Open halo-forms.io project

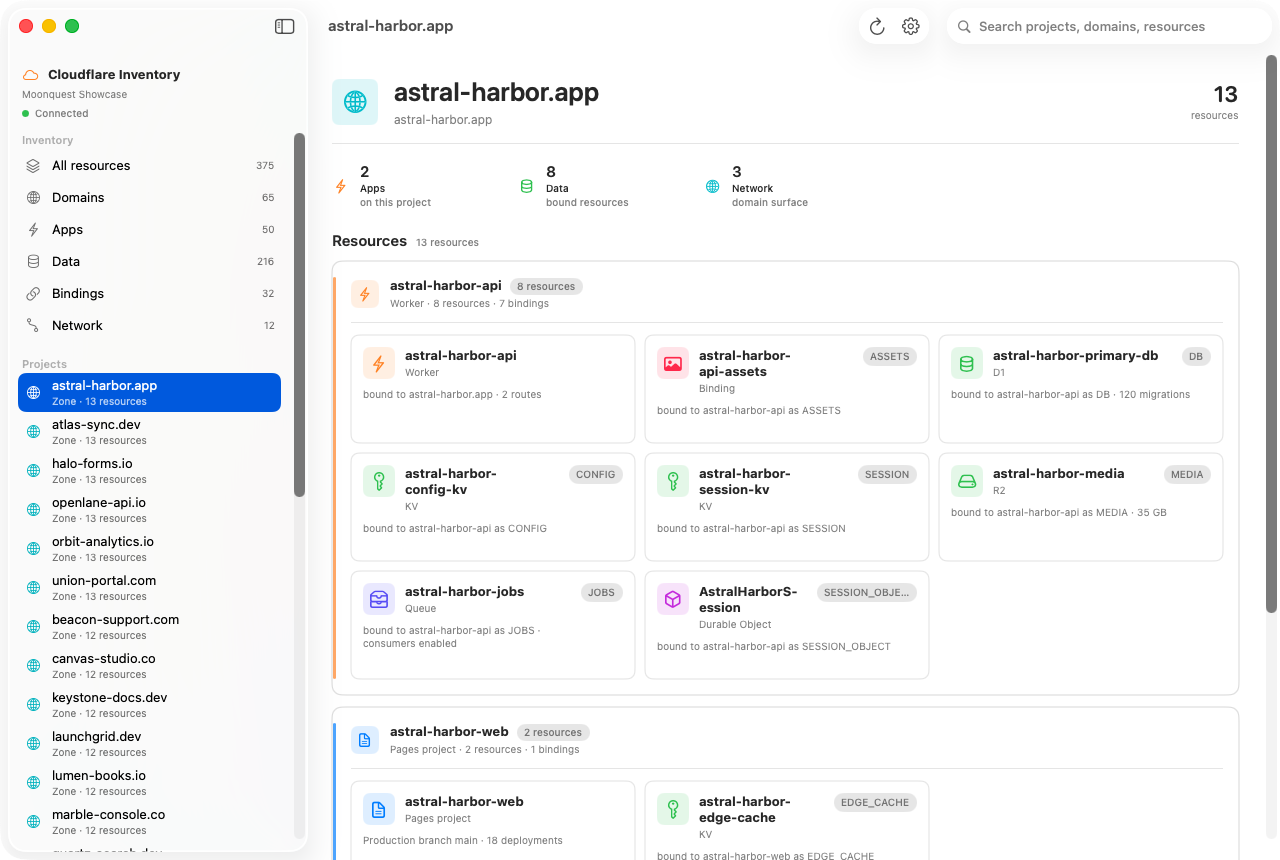click(150, 471)
